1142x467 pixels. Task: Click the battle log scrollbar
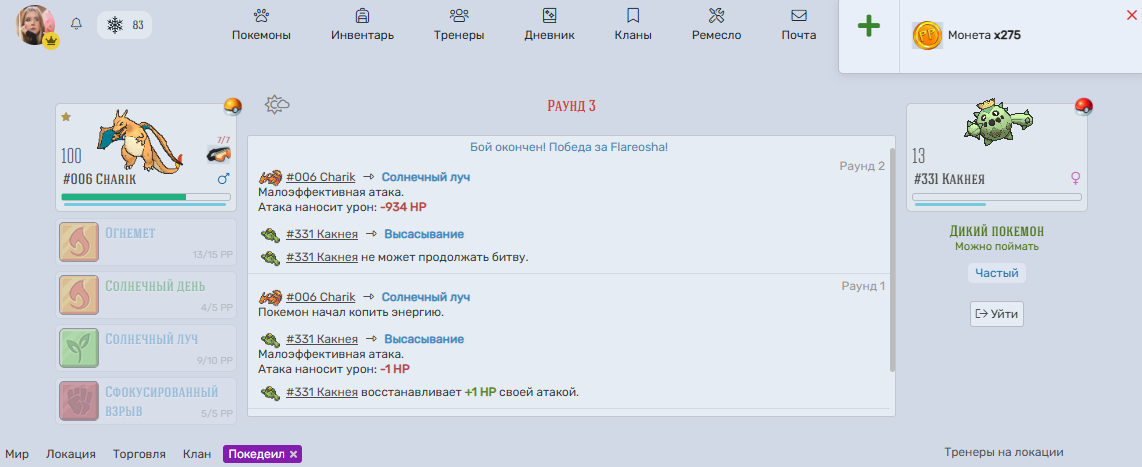892,270
